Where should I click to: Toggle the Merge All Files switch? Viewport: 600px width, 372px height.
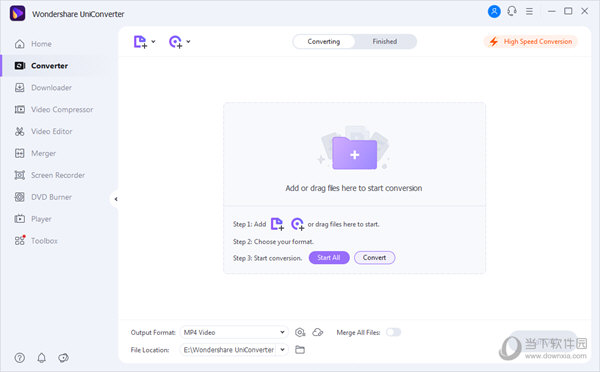click(393, 332)
